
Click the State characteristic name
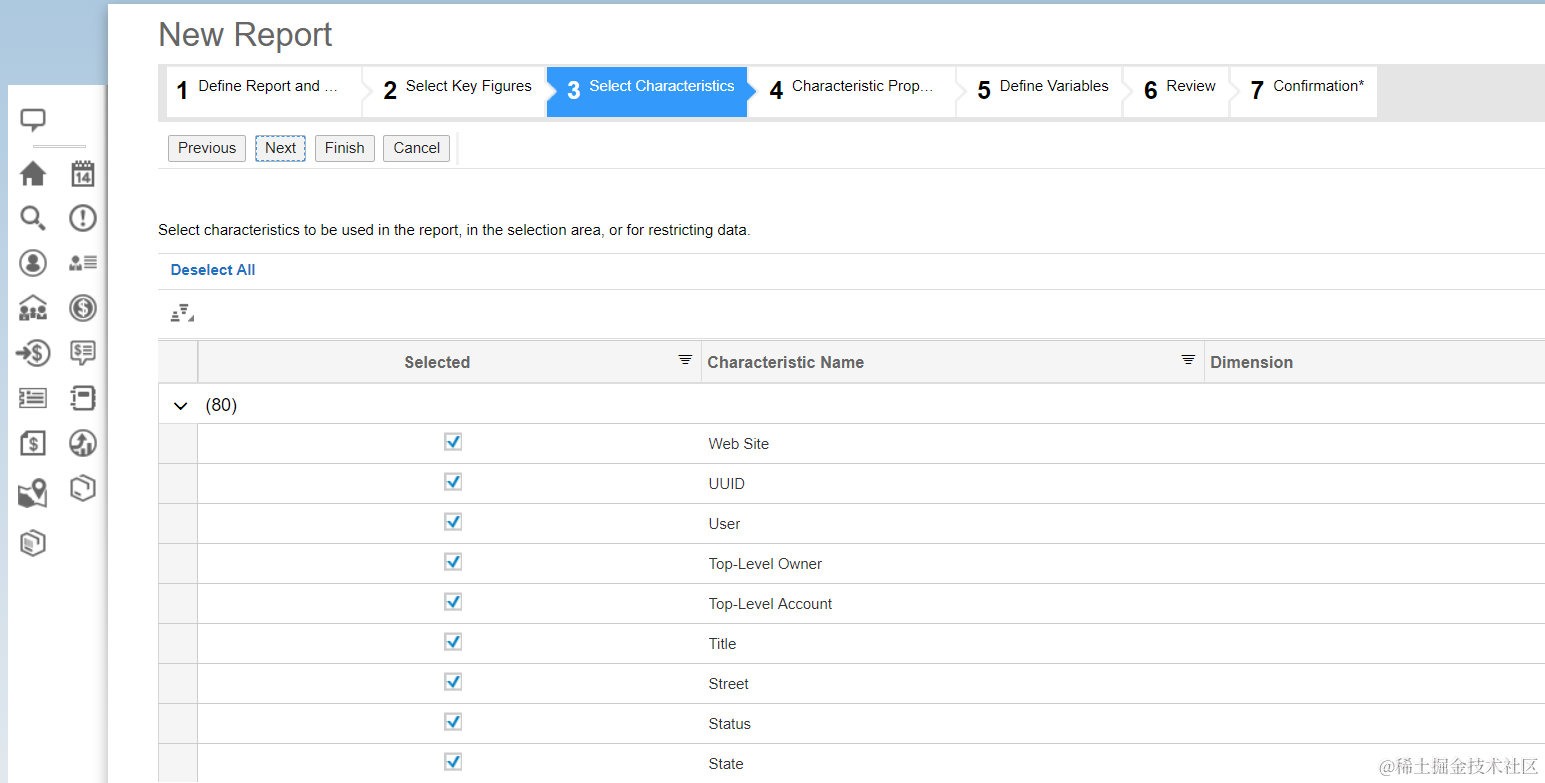click(x=726, y=764)
